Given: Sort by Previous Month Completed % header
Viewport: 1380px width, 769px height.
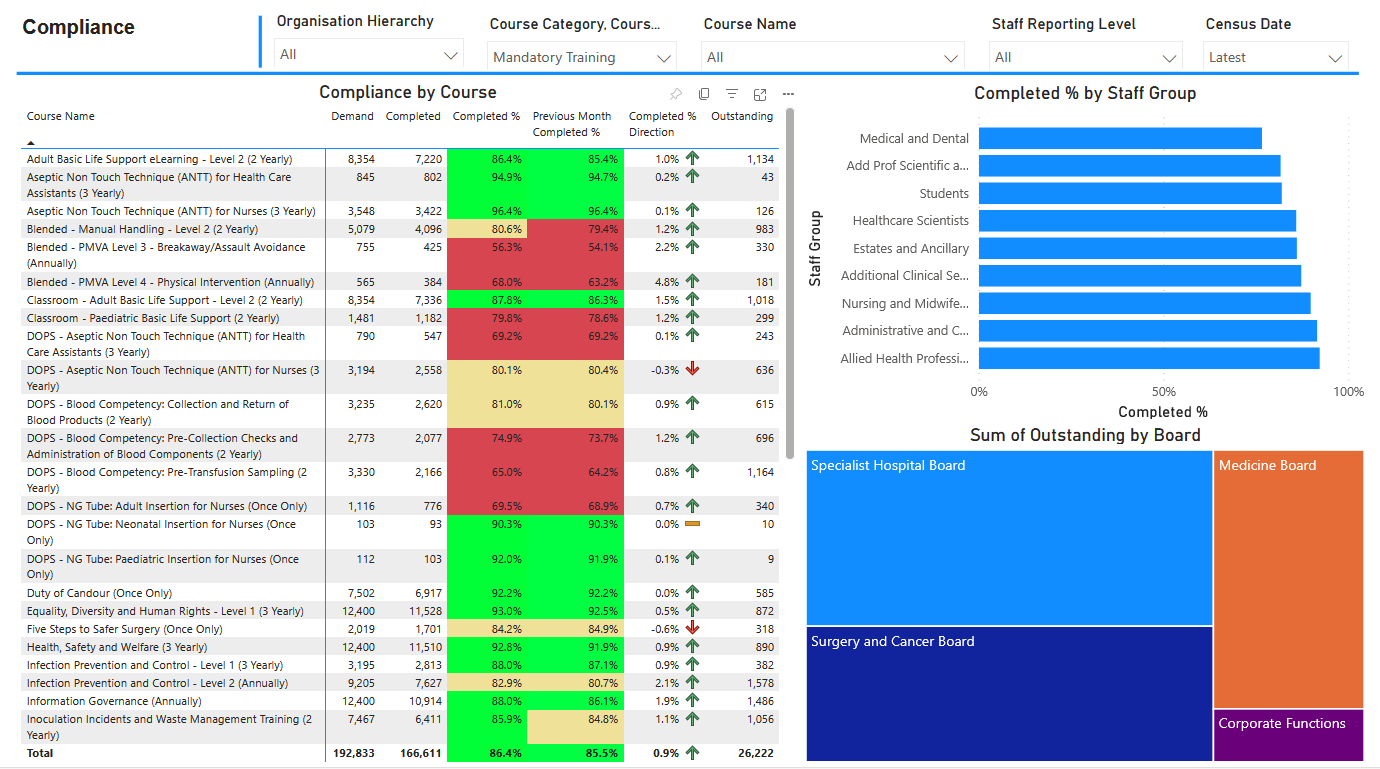Looking at the screenshot, I should coord(572,124).
